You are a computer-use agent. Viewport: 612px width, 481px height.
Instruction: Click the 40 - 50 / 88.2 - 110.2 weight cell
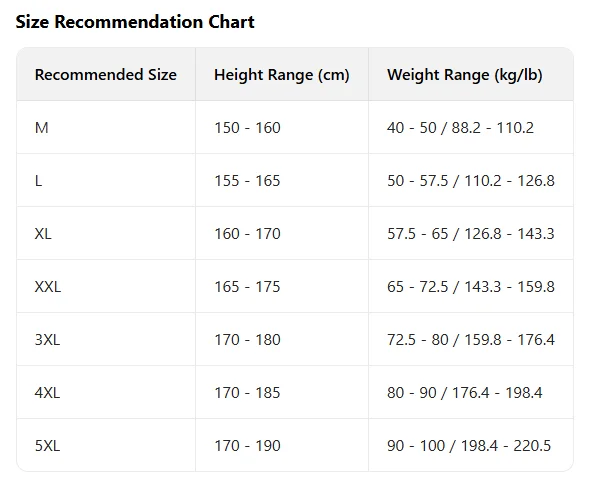pyautogui.click(x=460, y=128)
